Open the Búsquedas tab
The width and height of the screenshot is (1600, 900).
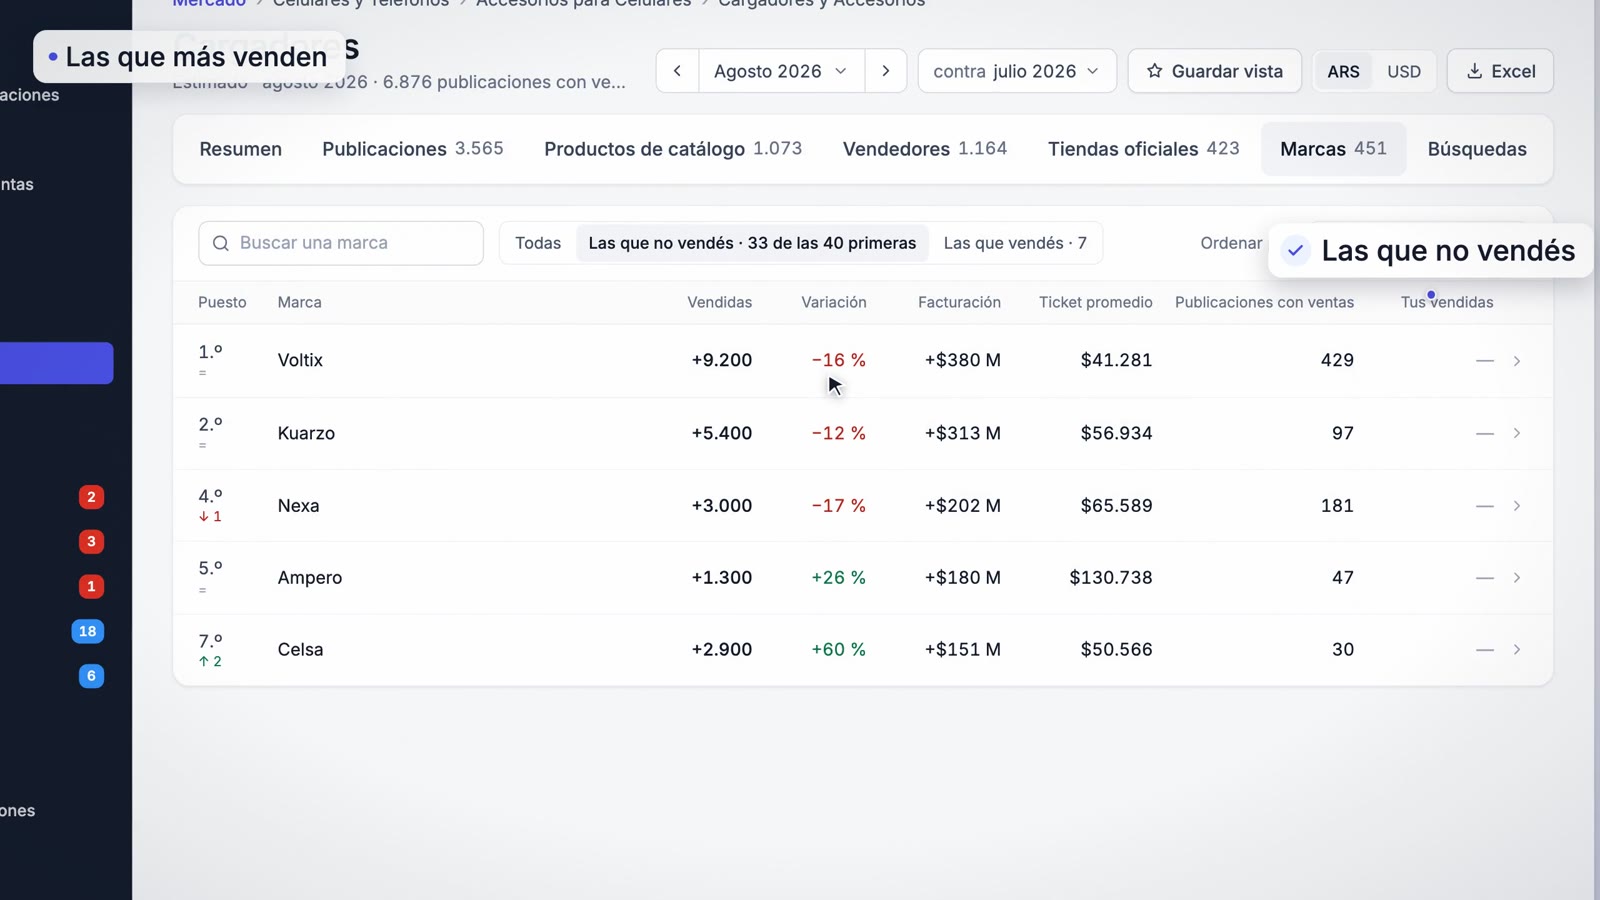1477,149
